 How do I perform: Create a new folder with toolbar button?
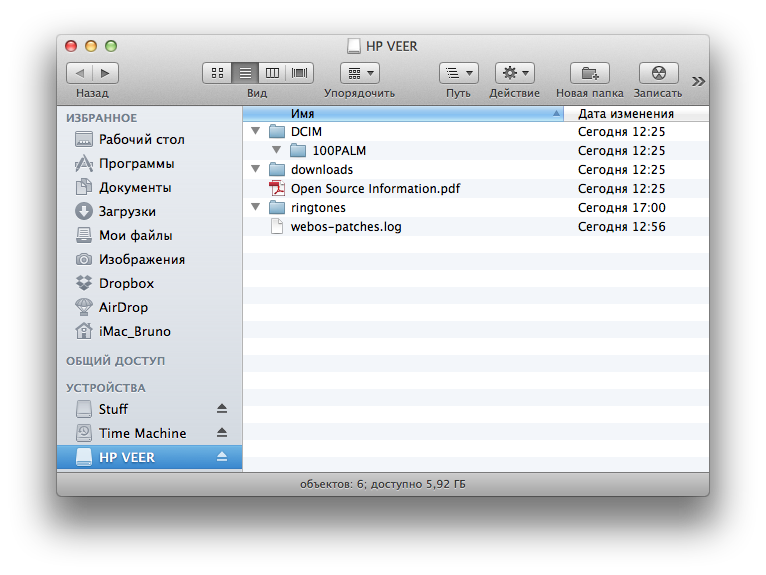pyautogui.click(x=589, y=73)
